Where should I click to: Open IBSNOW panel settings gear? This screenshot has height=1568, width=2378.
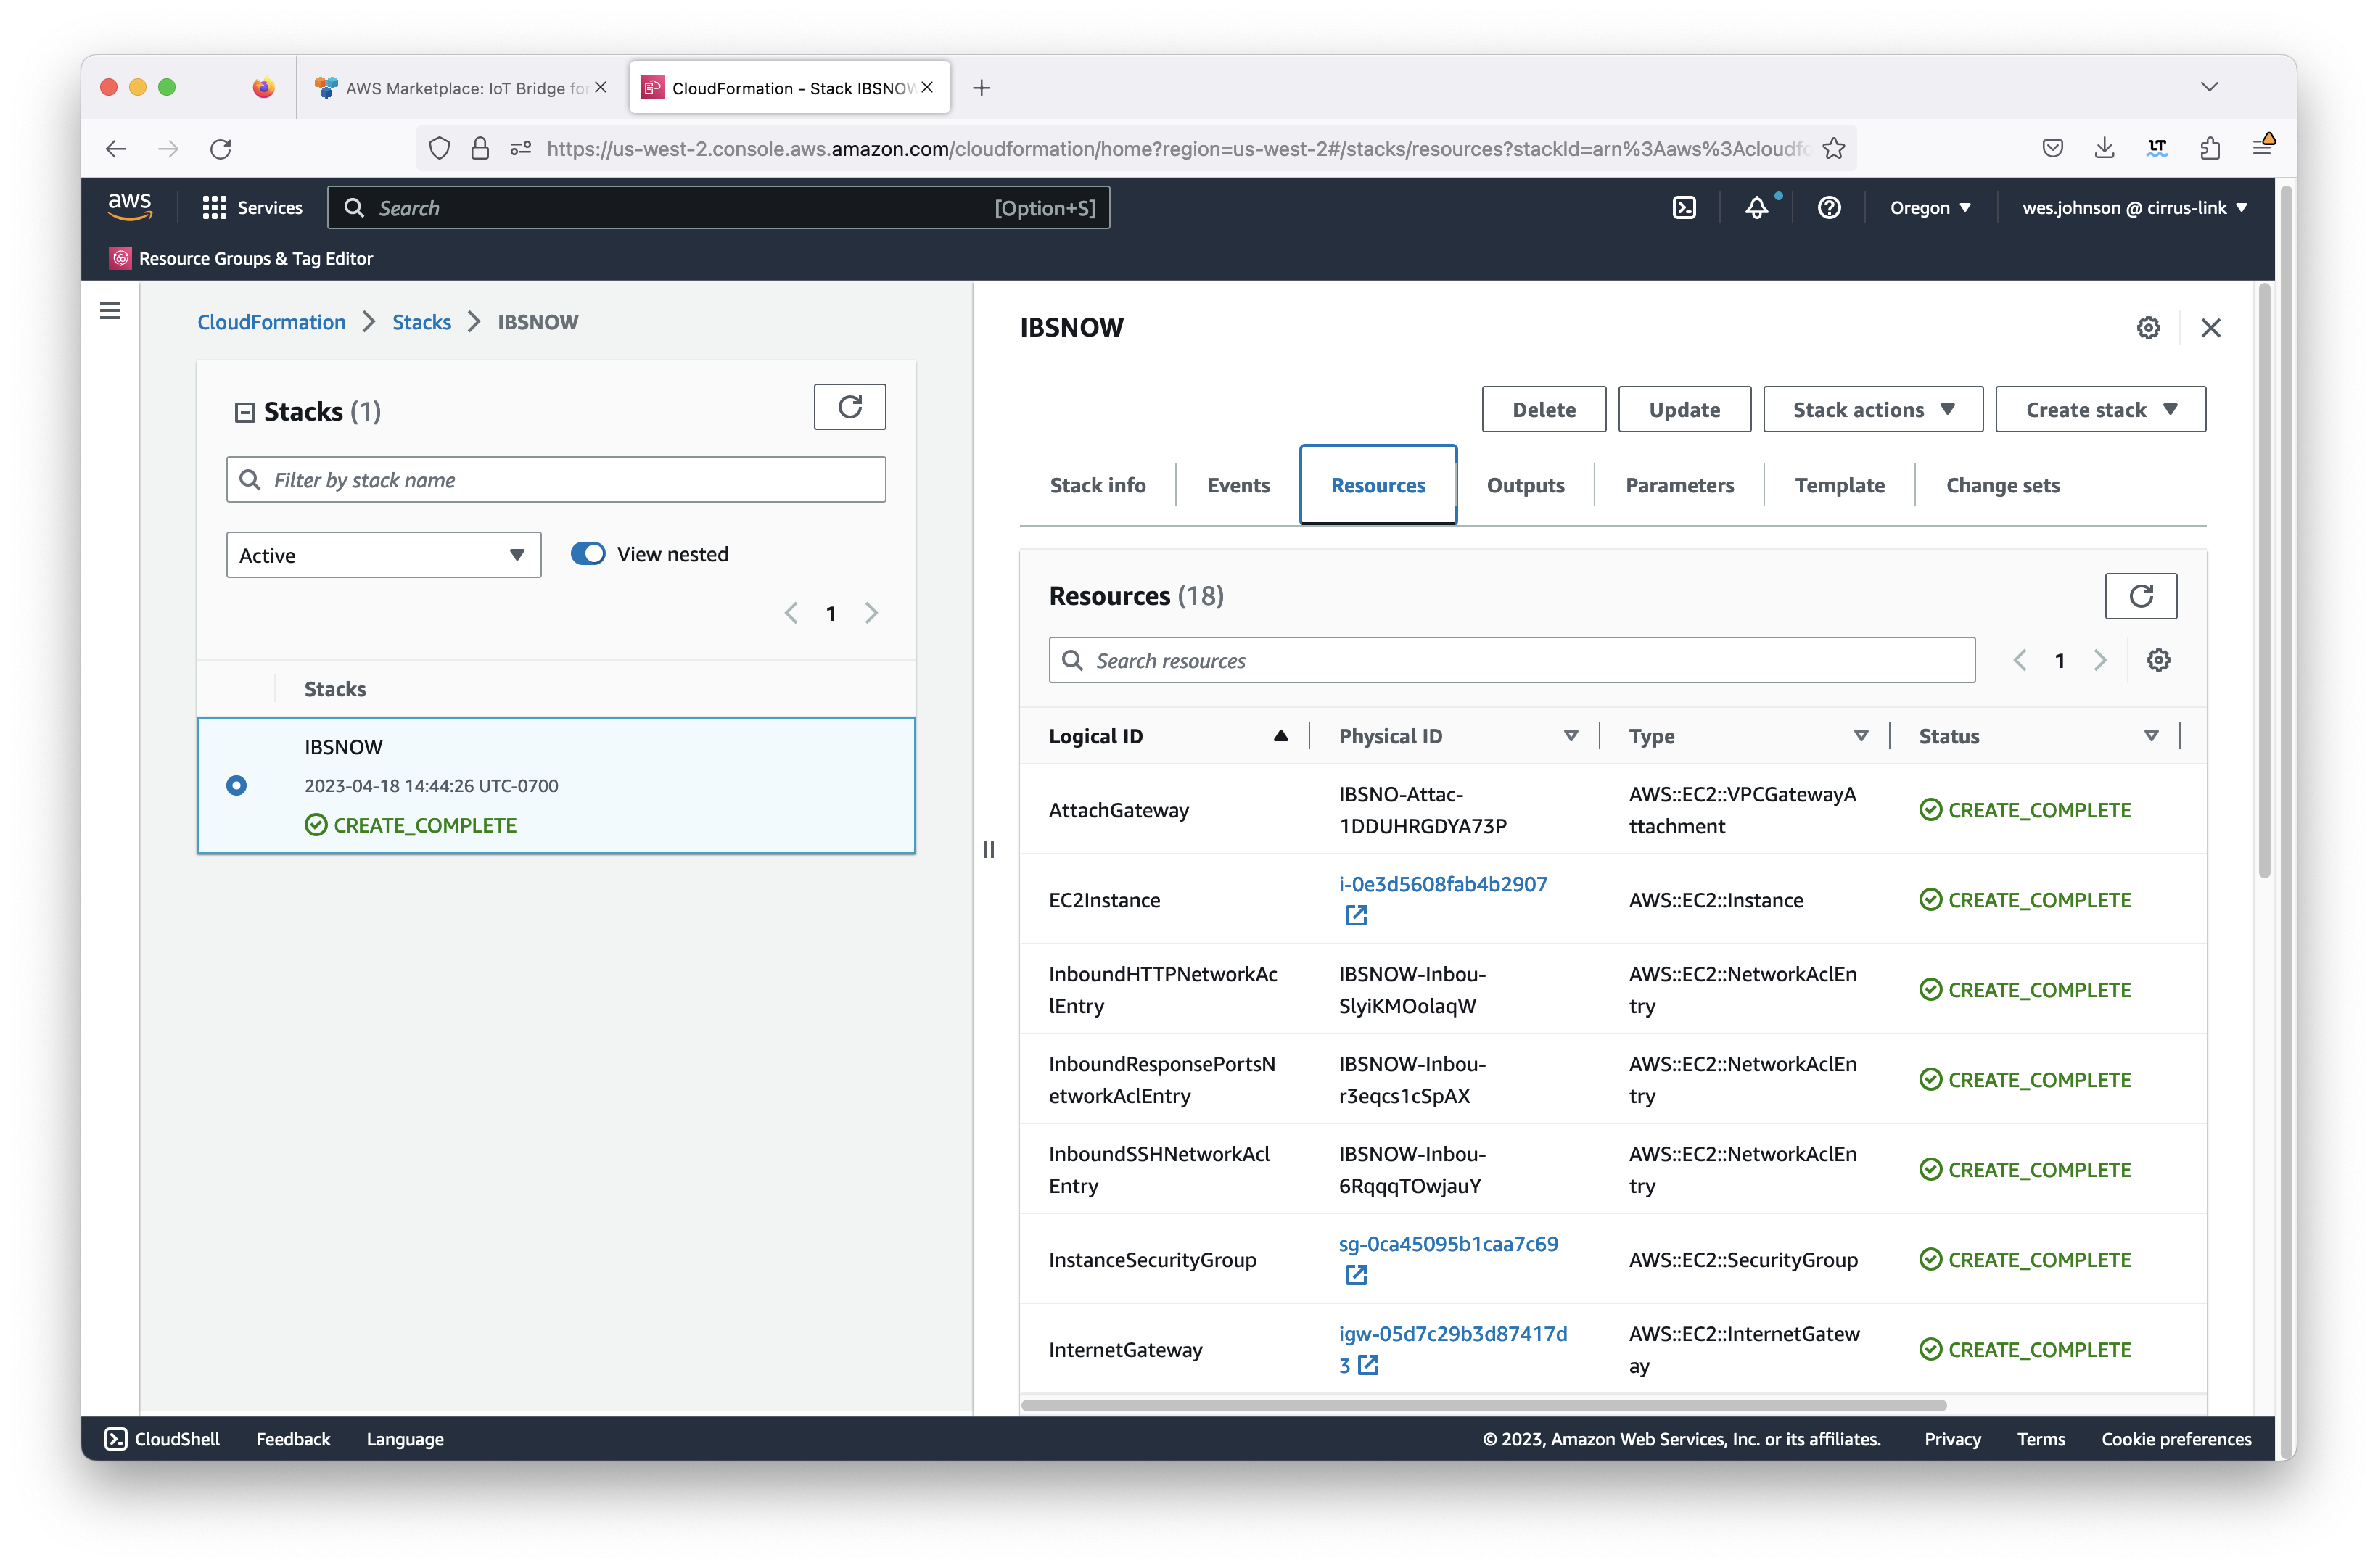pyautogui.click(x=2147, y=328)
